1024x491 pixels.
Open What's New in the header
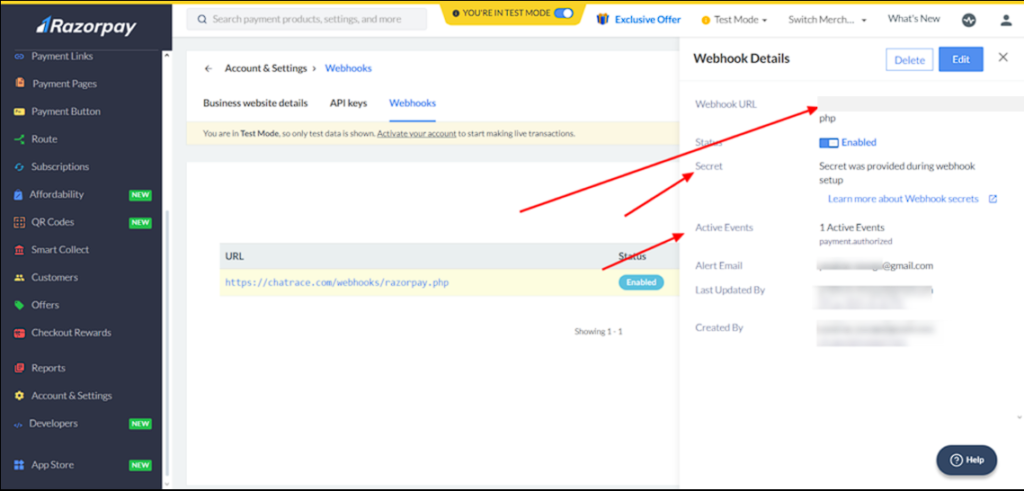(914, 18)
